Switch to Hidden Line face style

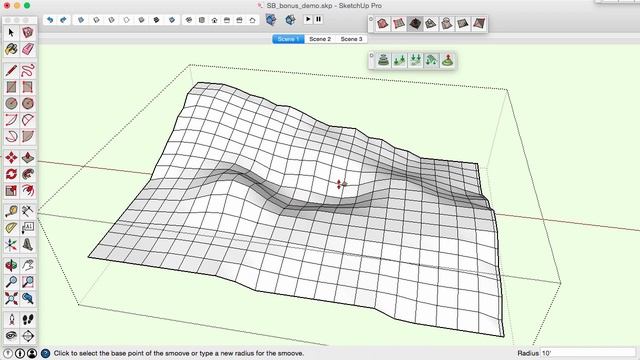click(x=127, y=20)
